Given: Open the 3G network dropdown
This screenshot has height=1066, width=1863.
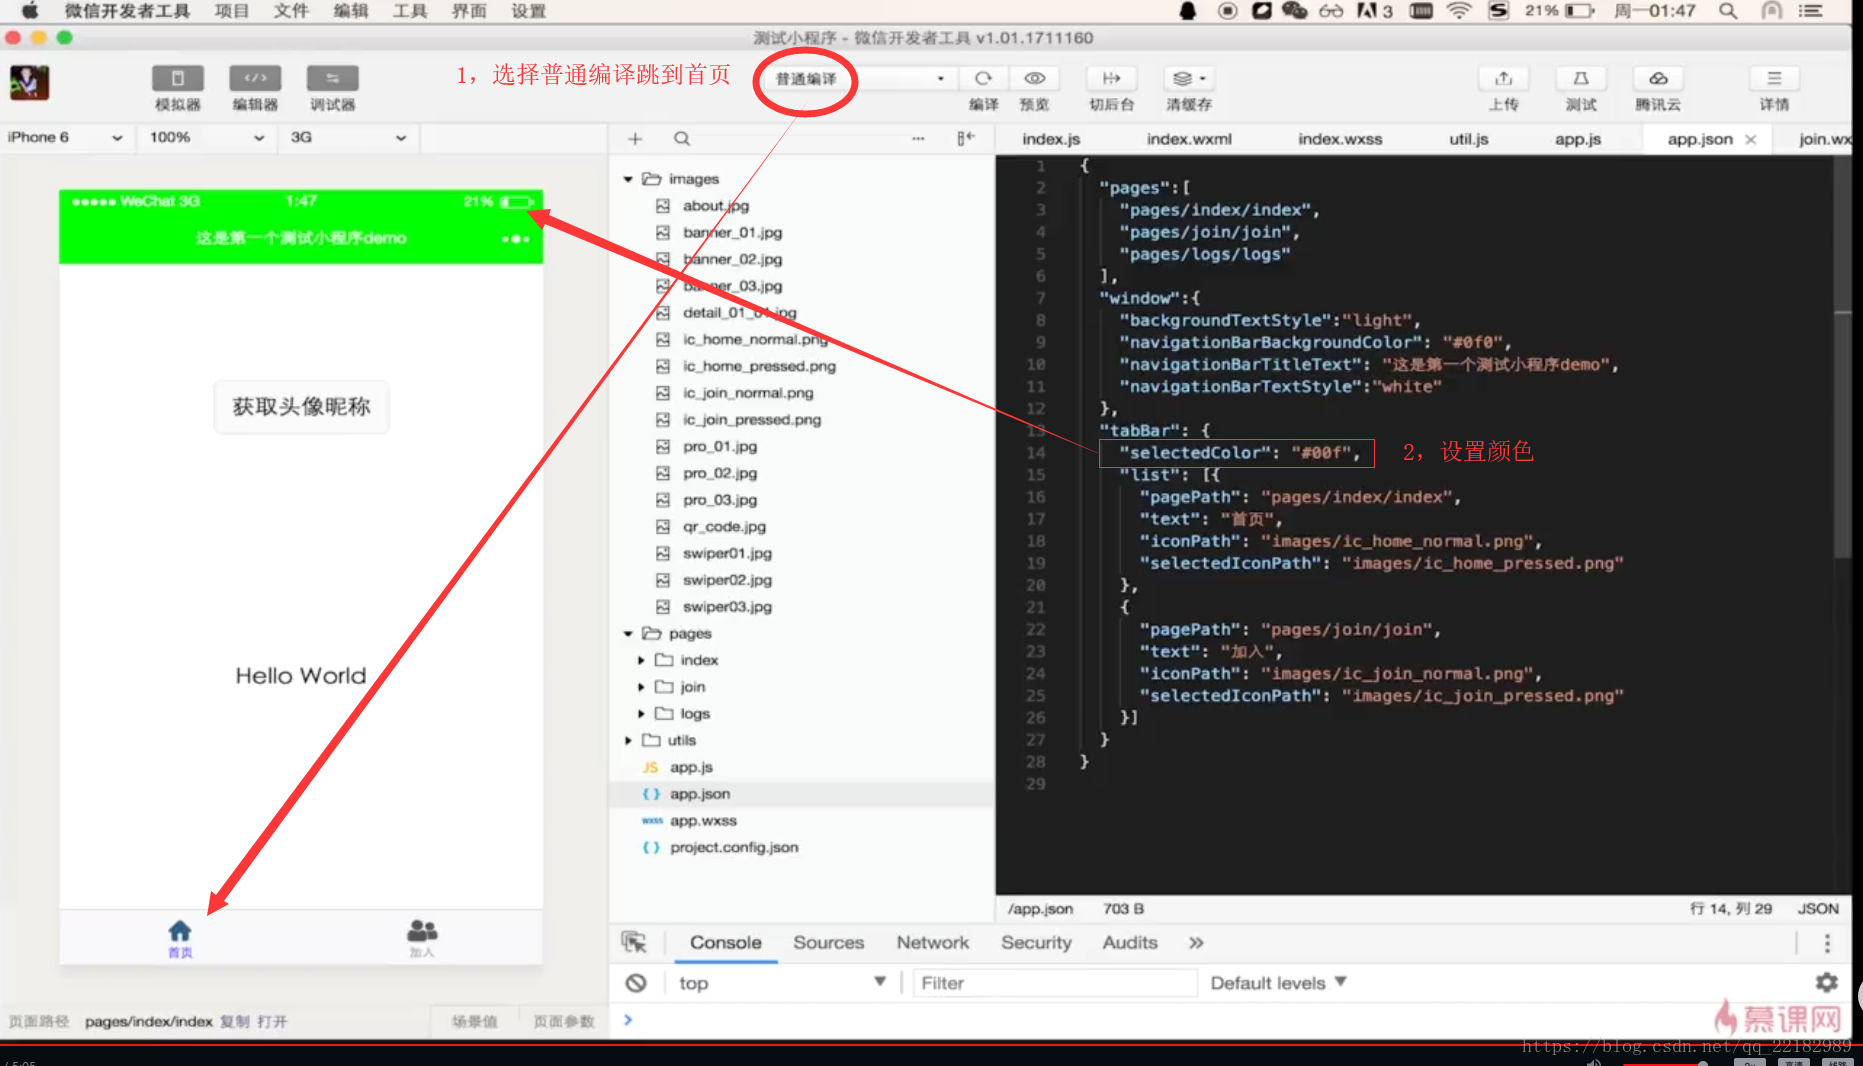Looking at the screenshot, I should [x=348, y=137].
